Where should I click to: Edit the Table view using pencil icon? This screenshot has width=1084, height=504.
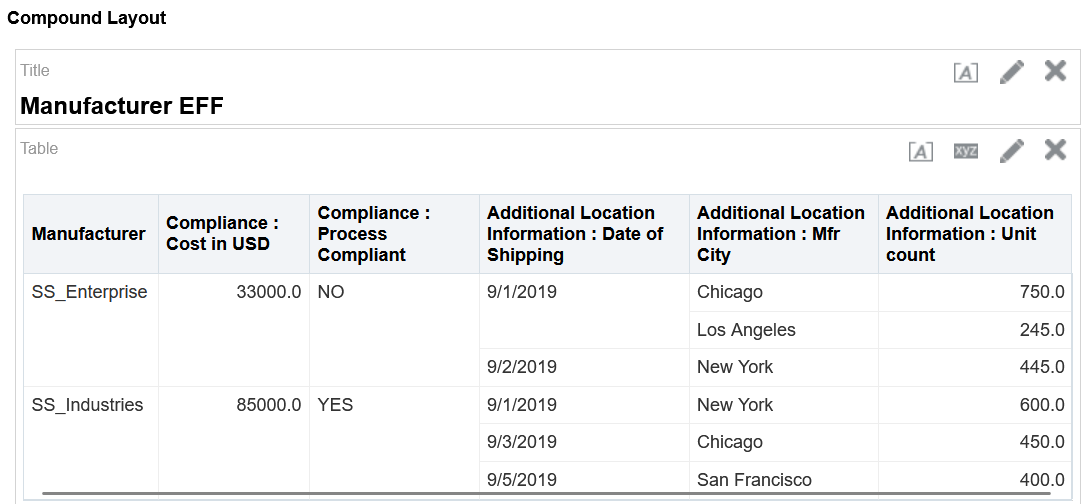tap(1012, 150)
